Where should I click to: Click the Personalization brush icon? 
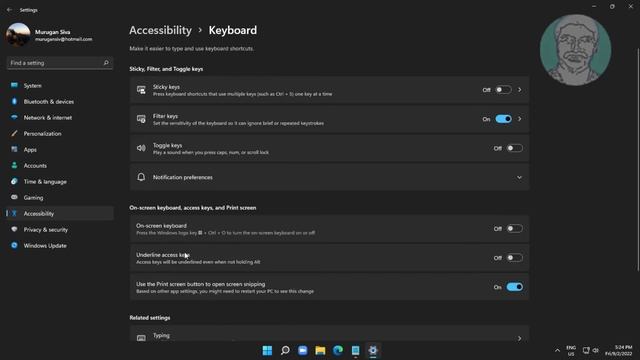[14, 133]
